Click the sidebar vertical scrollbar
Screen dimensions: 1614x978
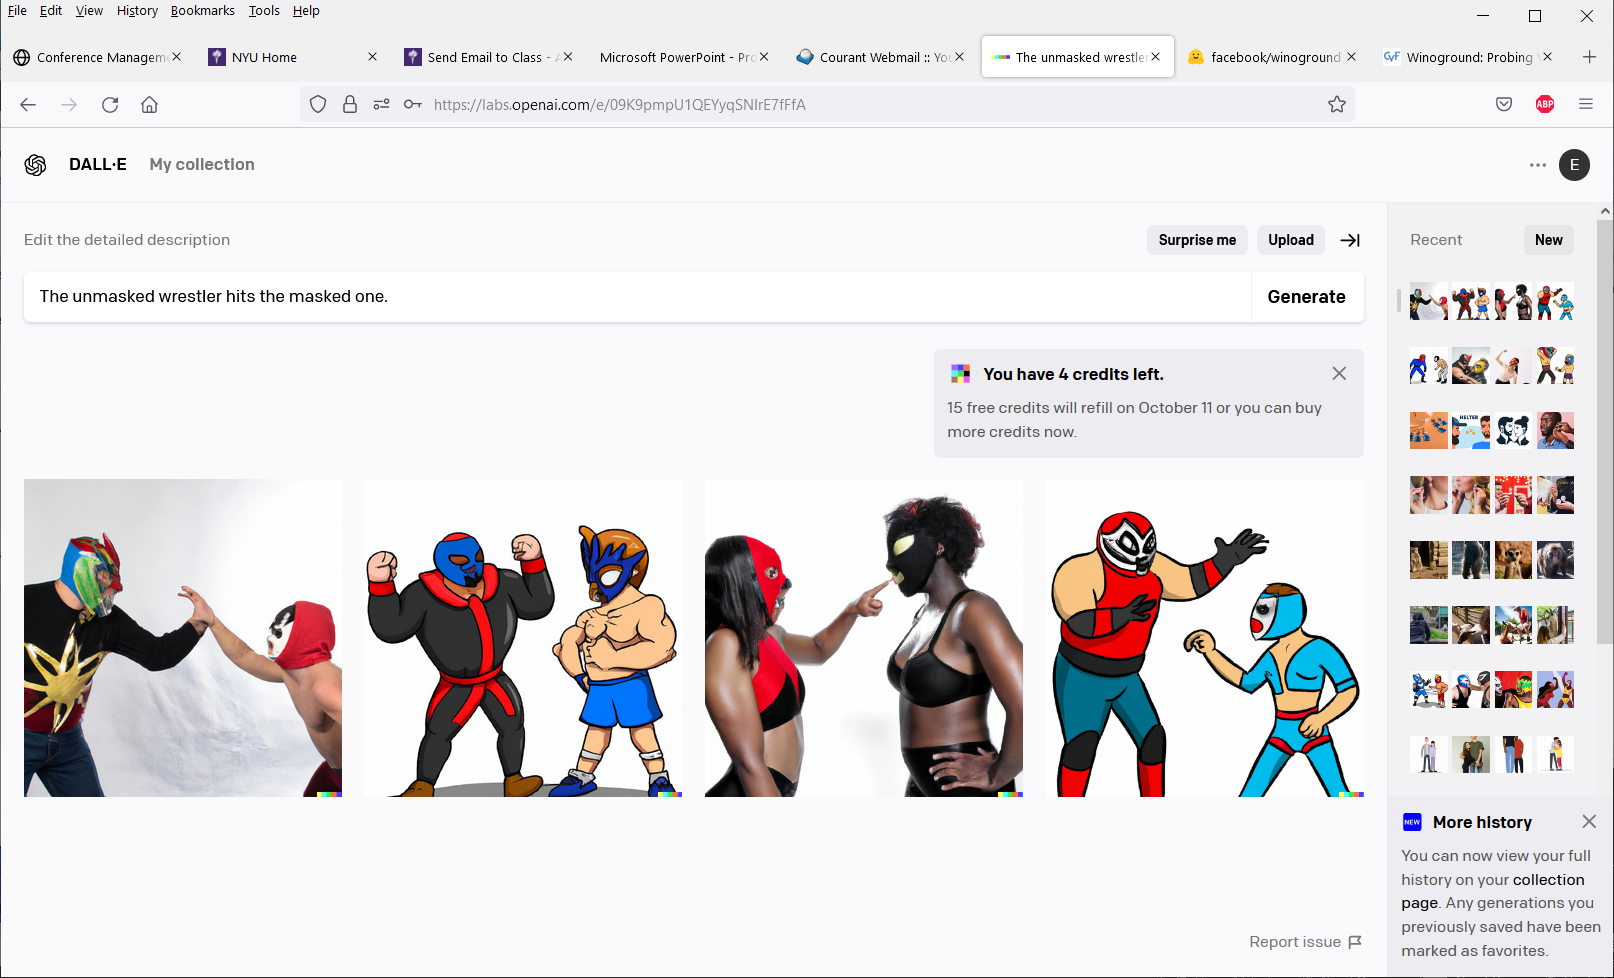(x=1605, y=430)
